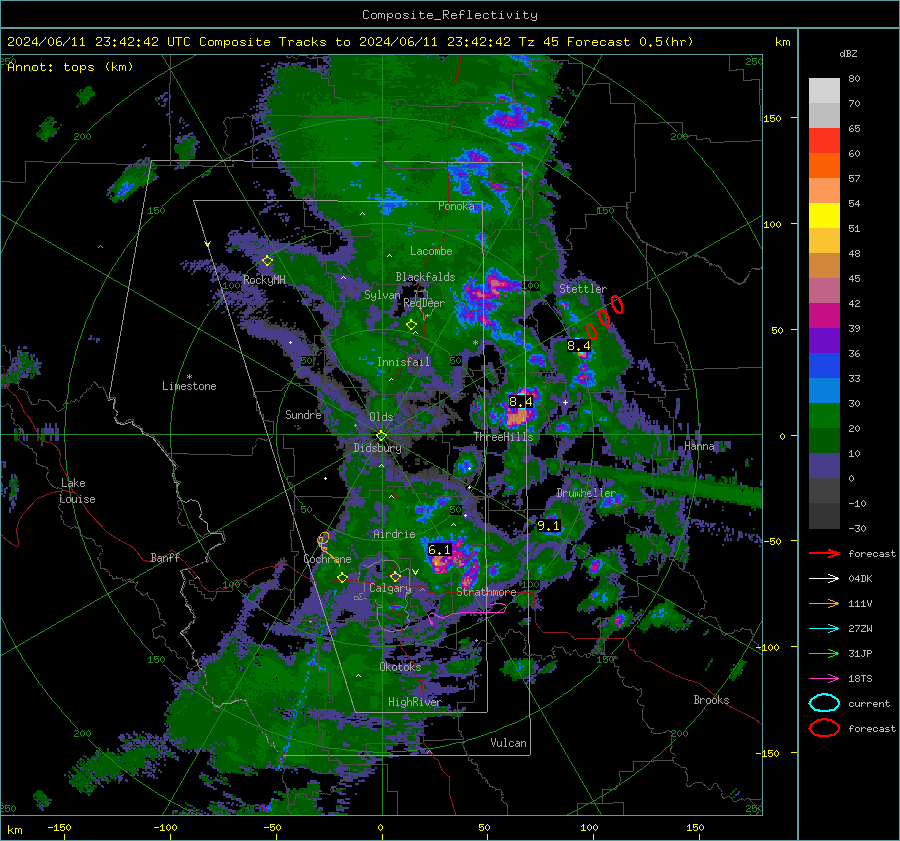This screenshot has width=900, height=841.
Task: Click the Innisfail city label
Action: 403,362
